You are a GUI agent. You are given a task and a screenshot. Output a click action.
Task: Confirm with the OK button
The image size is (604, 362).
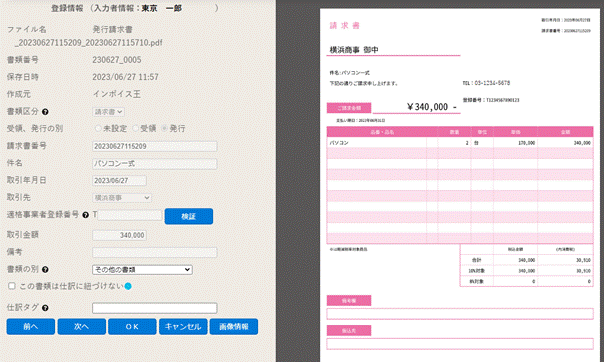(x=132, y=327)
